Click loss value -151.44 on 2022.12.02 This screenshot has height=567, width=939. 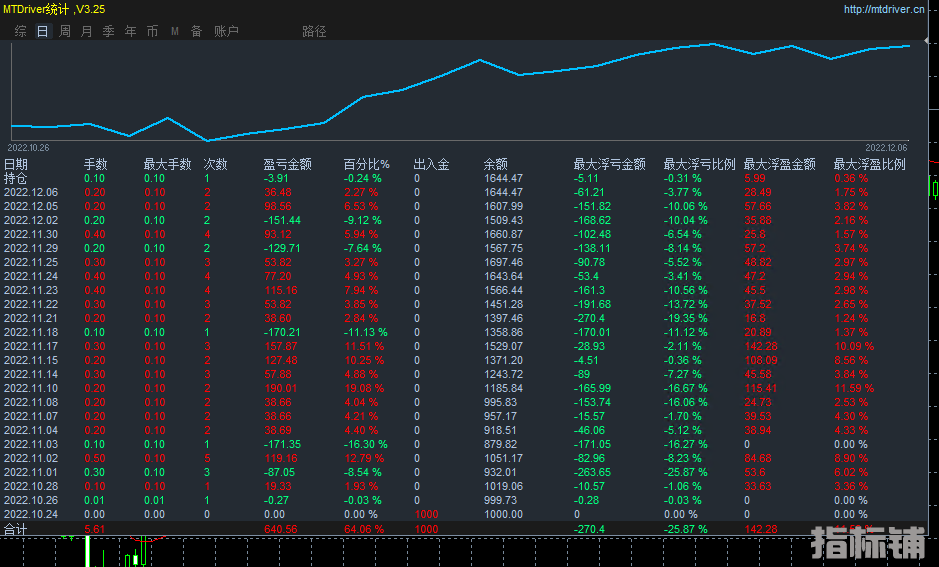[x=282, y=220]
